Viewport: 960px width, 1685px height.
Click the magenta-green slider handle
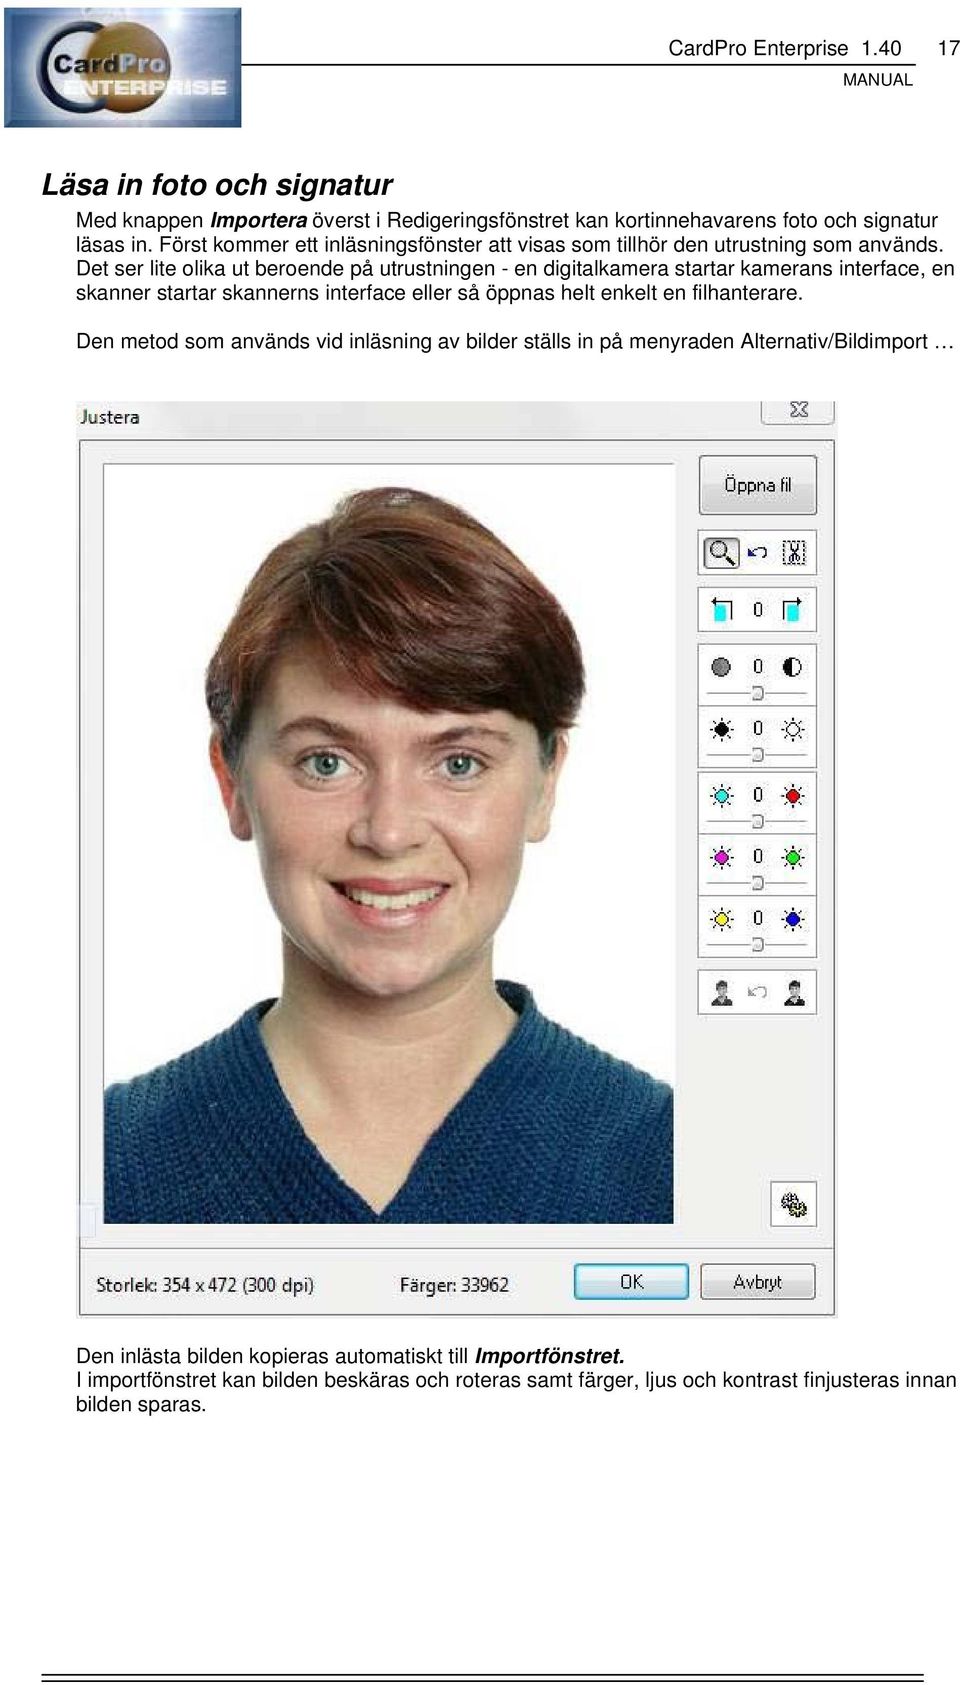pyautogui.click(x=758, y=883)
